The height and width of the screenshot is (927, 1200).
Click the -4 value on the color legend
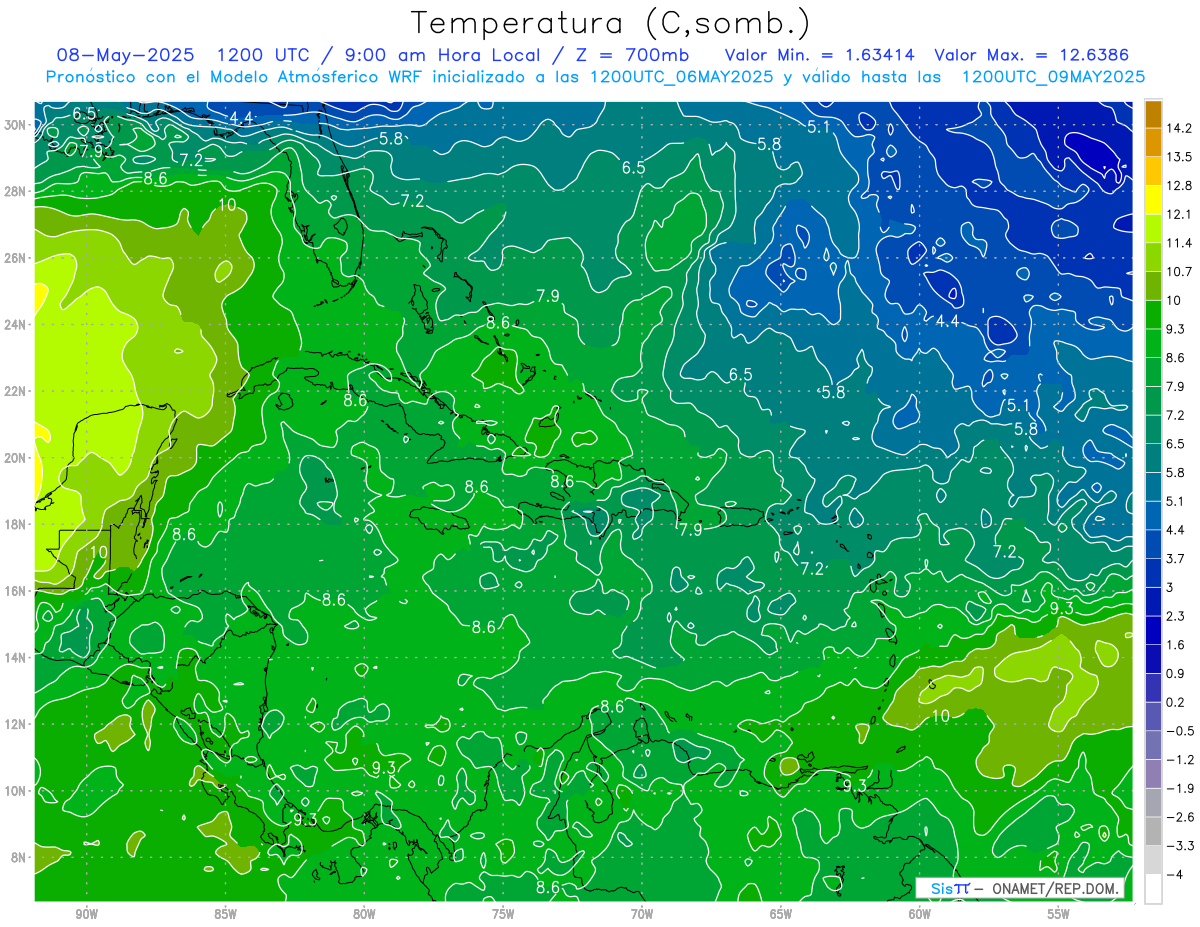1174,875
